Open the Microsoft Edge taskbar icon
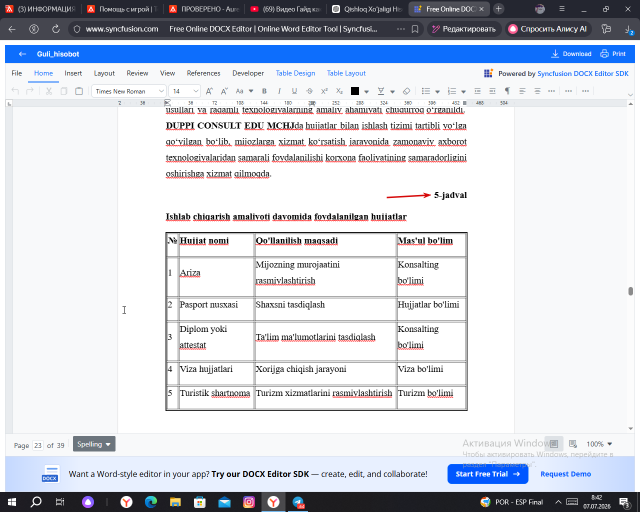Screen dimensions: 640x512 tap(151, 502)
